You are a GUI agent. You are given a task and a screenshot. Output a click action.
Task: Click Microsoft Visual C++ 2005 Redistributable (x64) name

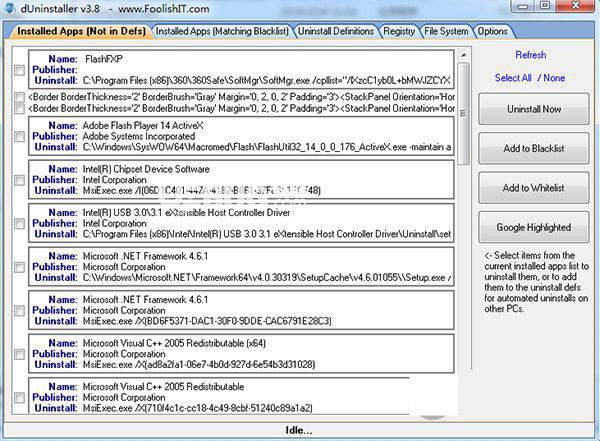click(174, 343)
